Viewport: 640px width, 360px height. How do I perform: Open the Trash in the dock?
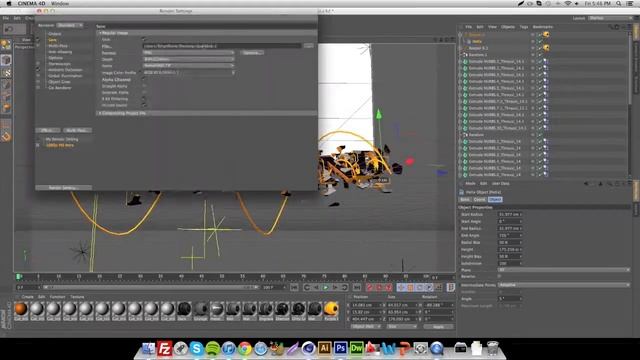pyautogui.click(x=493, y=349)
